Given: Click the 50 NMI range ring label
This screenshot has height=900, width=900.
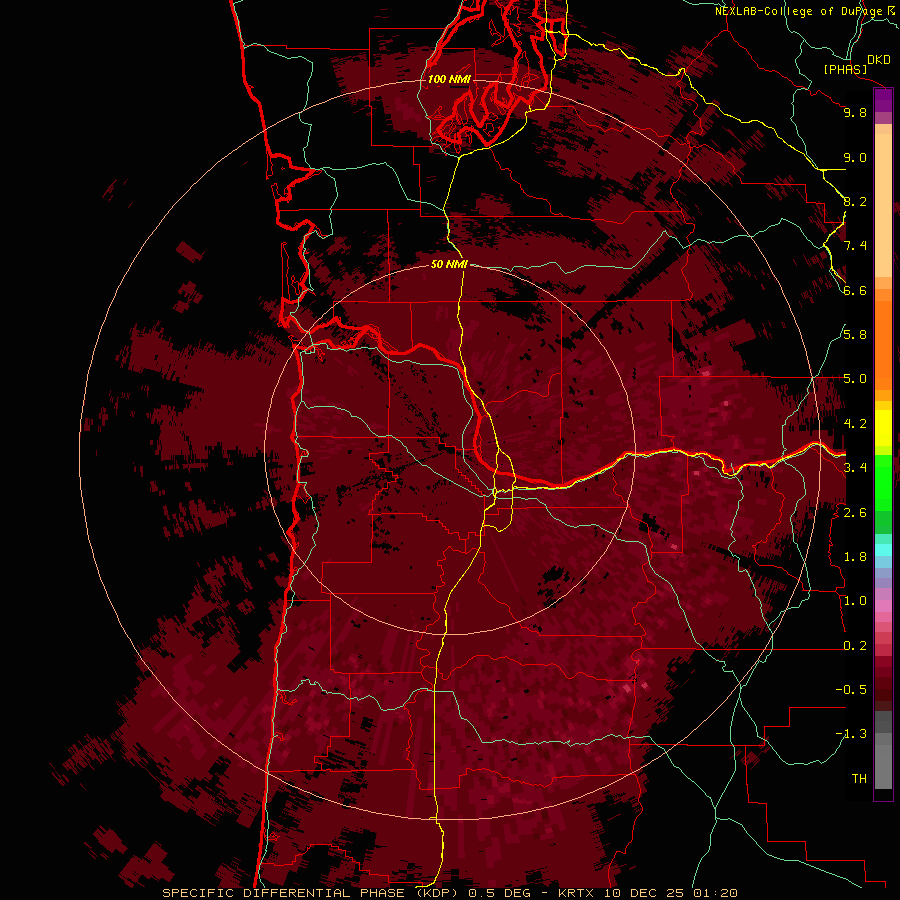Looking at the screenshot, I should (449, 264).
